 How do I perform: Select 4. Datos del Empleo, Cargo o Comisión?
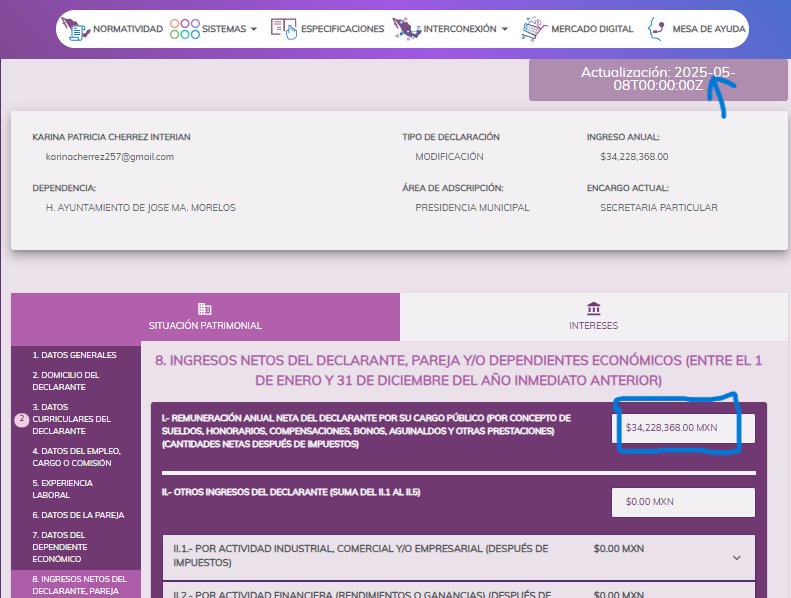72,457
